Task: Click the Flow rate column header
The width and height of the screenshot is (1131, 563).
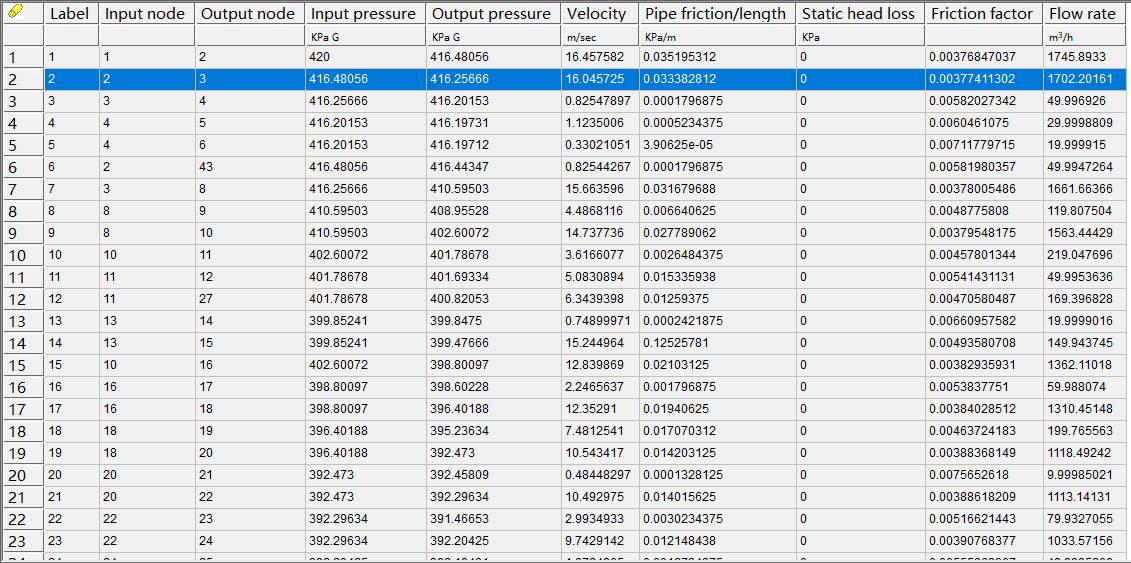Action: pos(1081,14)
